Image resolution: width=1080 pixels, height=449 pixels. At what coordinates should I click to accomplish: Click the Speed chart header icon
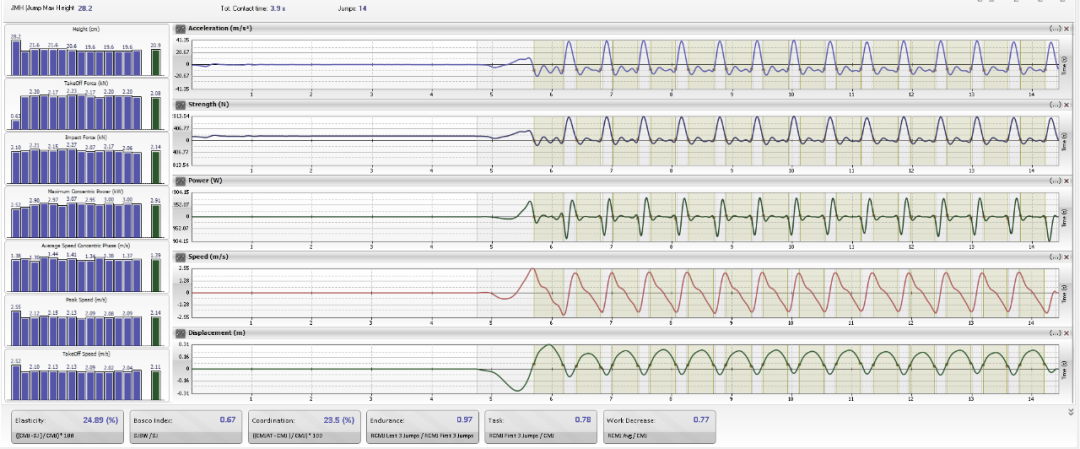click(180, 257)
